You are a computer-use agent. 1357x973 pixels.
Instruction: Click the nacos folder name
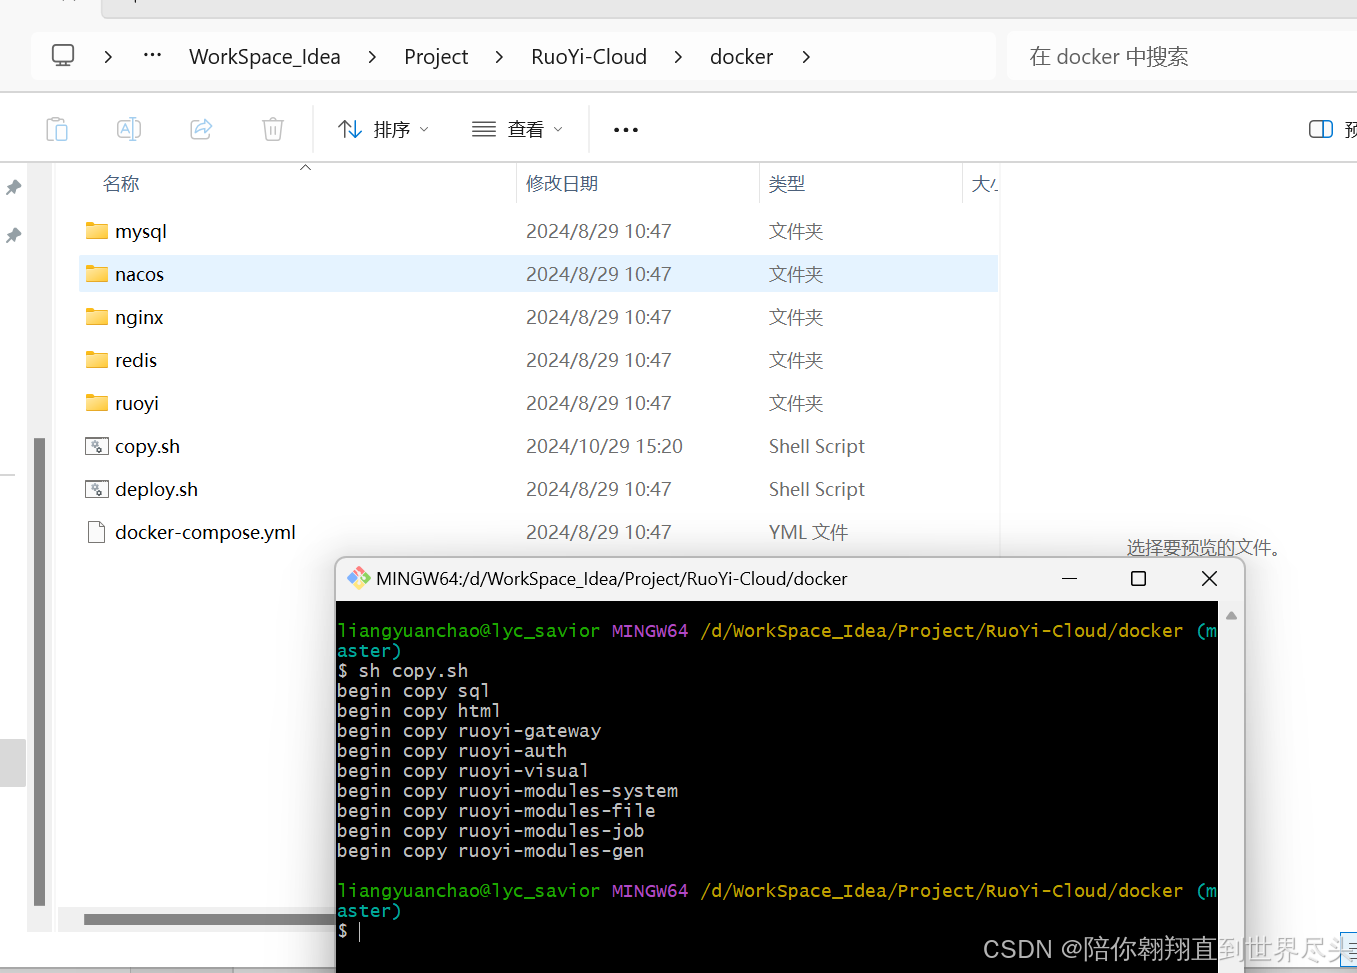(139, 274)
